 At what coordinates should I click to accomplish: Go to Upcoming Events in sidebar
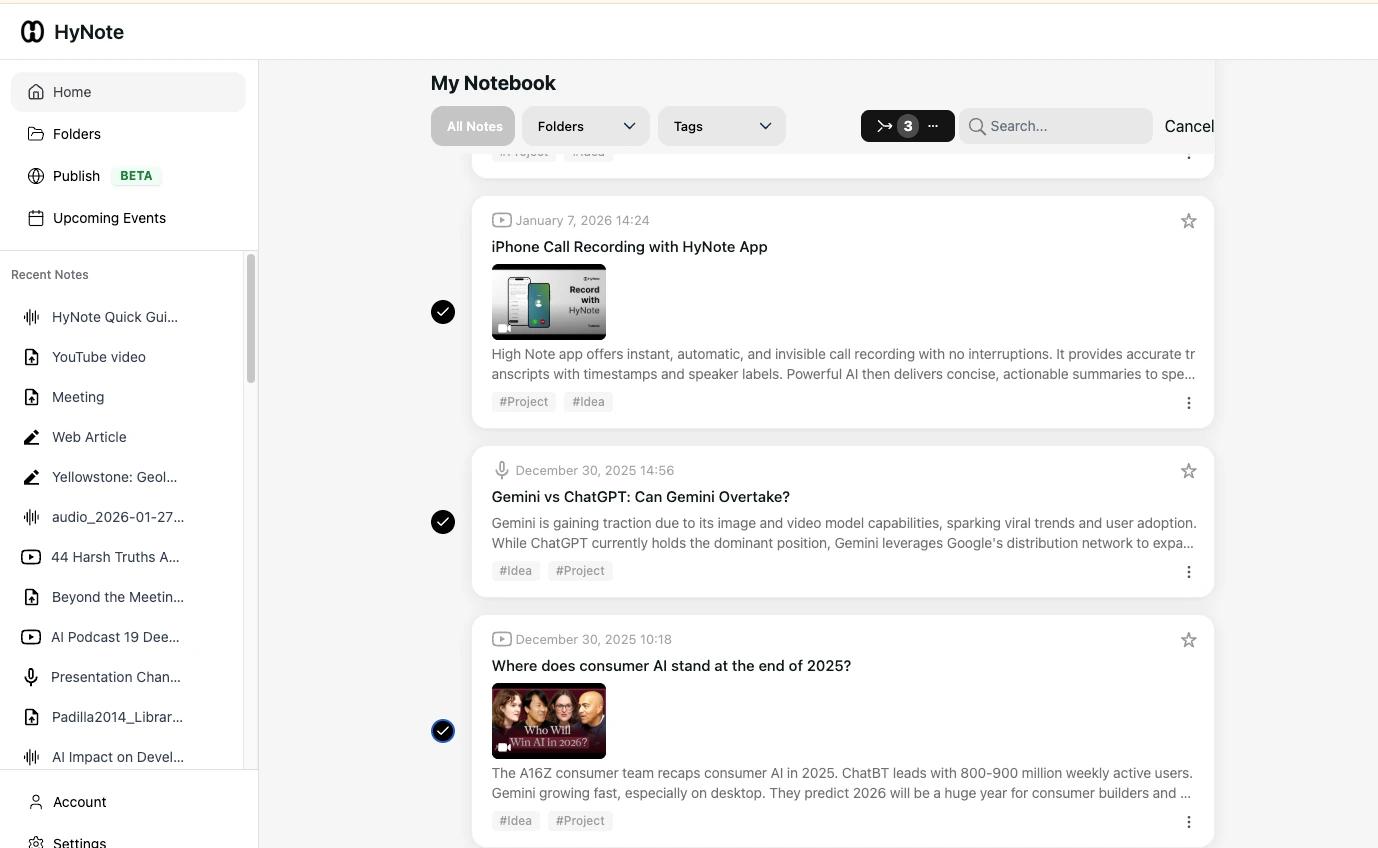point(109,218)
